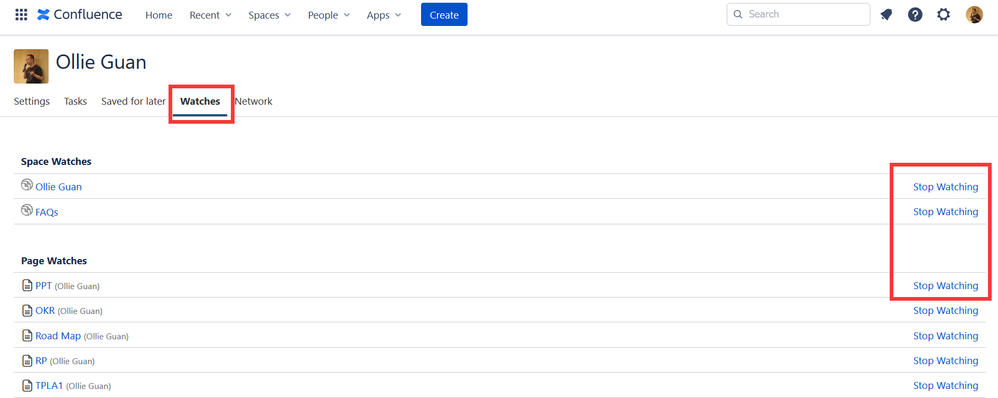Screen dimensions: 998x398
Task: Open the notifications bell icon
Action: click(886, 15)
